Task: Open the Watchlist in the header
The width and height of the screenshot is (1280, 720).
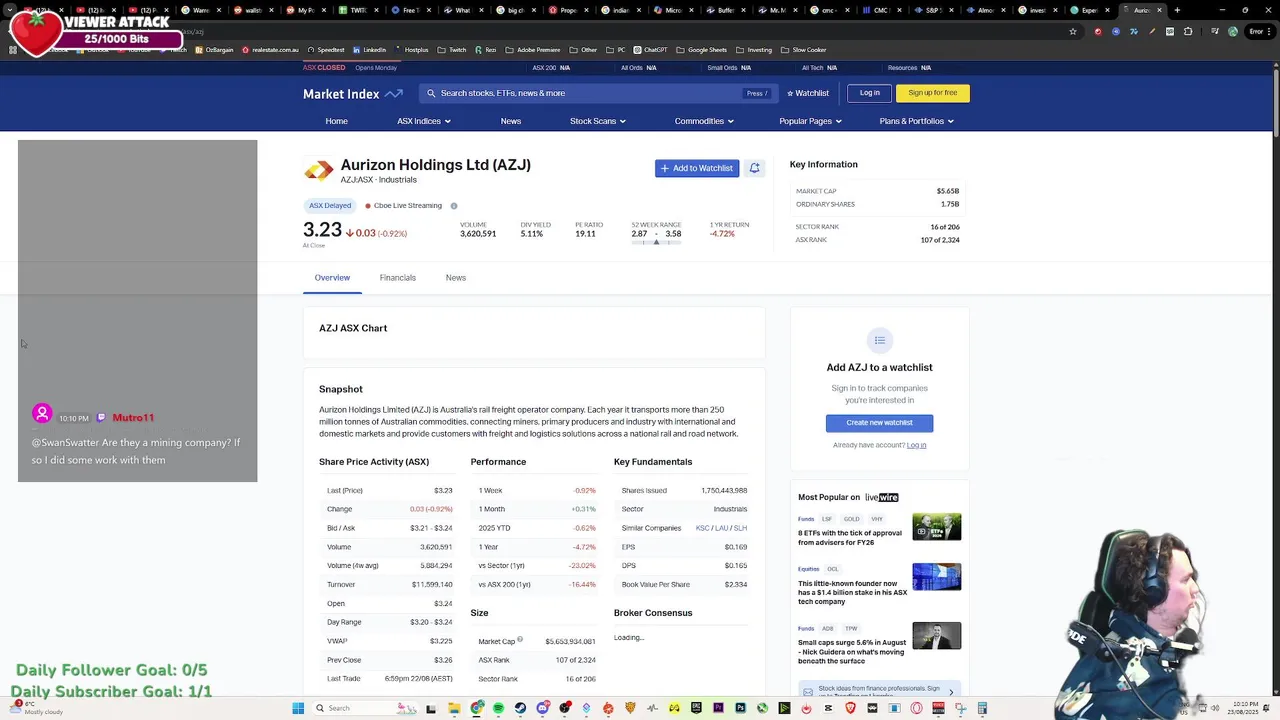Action: pyautogui.click(x=808, y=93)
